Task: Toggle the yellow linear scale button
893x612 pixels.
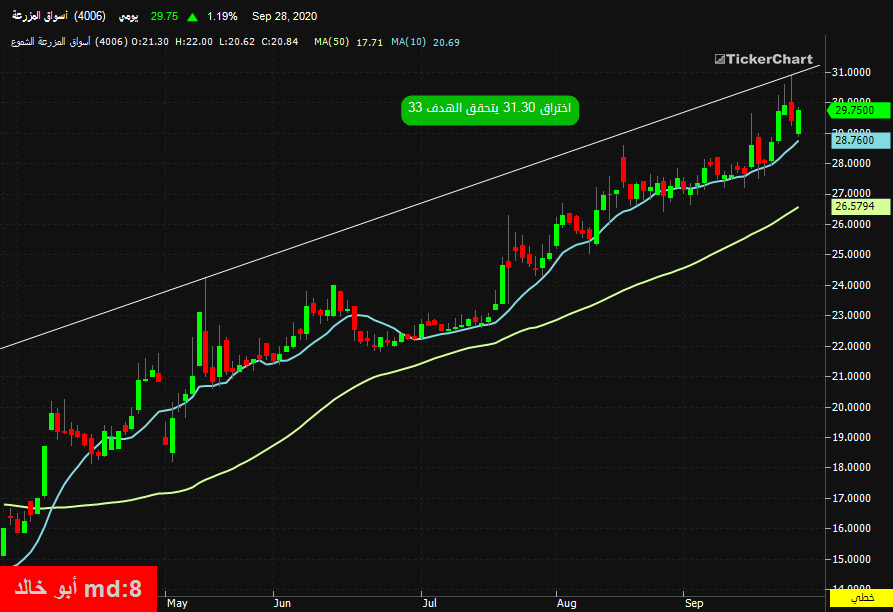Action: (861, 598)
